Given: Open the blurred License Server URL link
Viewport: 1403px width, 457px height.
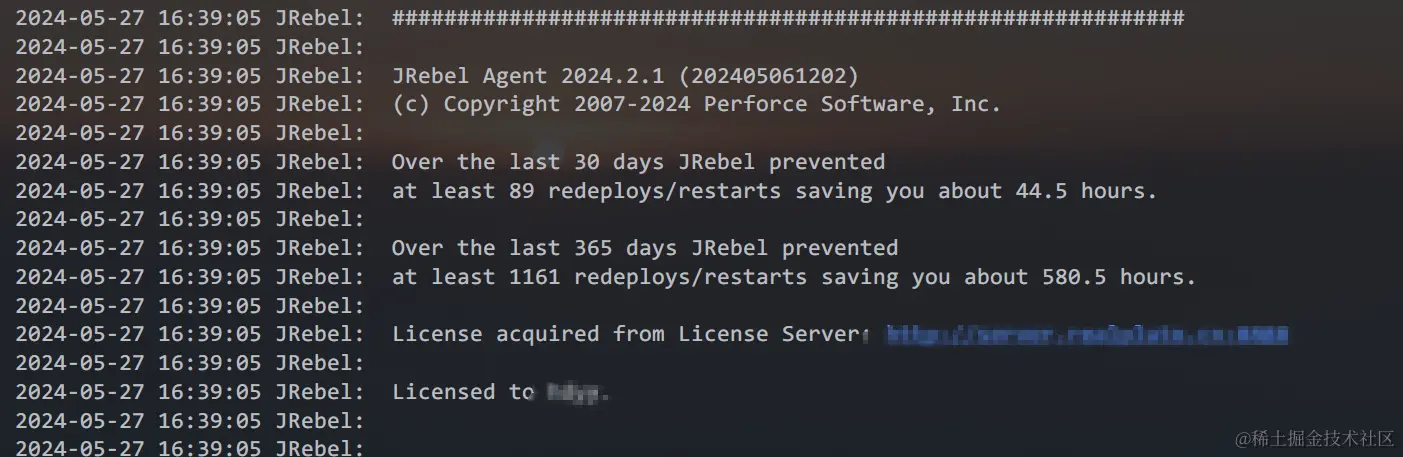Looking at the screenshot, I should 1087,334.
